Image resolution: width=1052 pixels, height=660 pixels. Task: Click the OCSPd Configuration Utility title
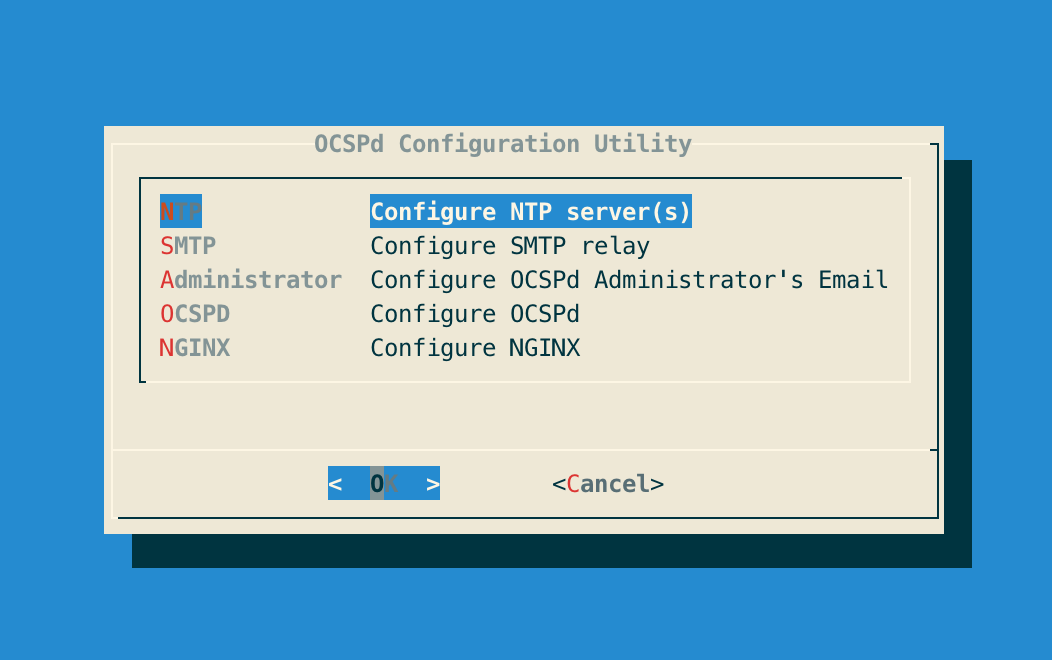[503, 144]
